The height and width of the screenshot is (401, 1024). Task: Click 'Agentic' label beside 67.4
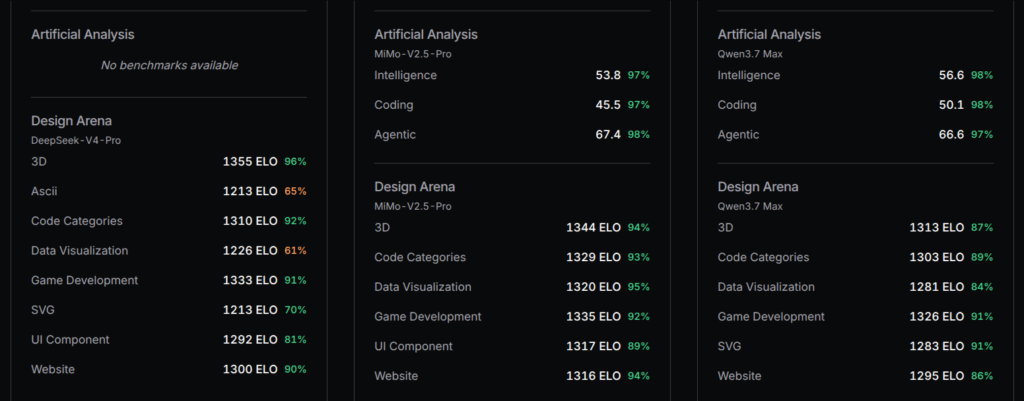pos(395,135)
